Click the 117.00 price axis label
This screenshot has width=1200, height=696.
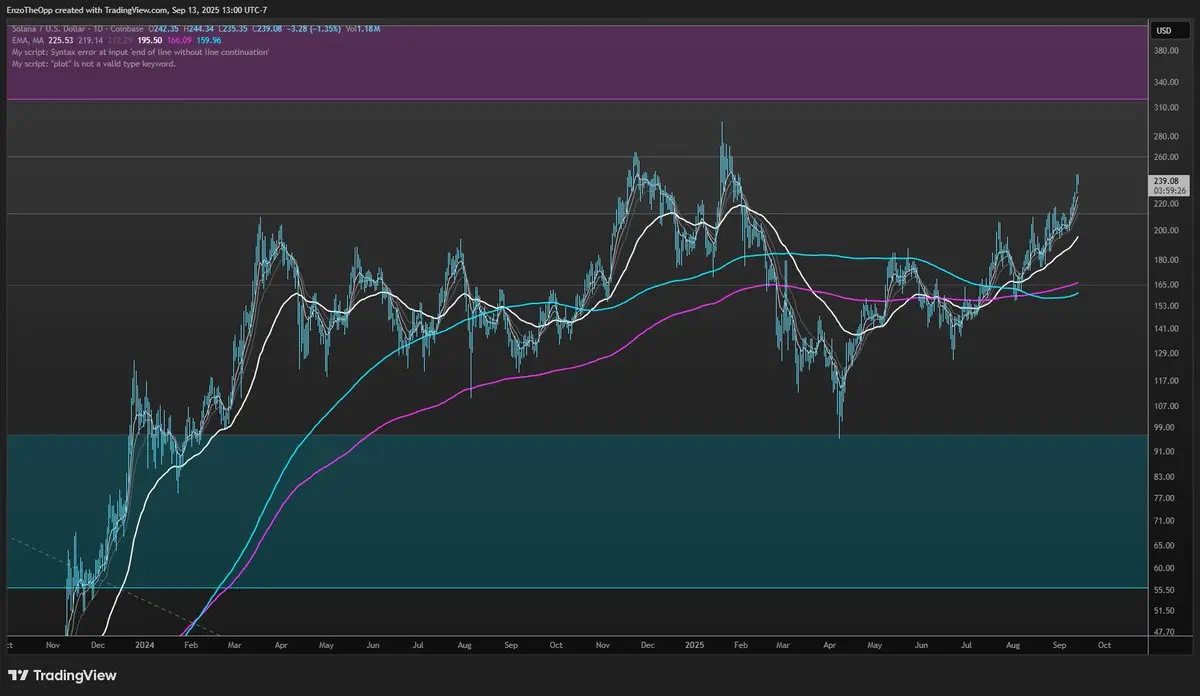click(1166, 381)
